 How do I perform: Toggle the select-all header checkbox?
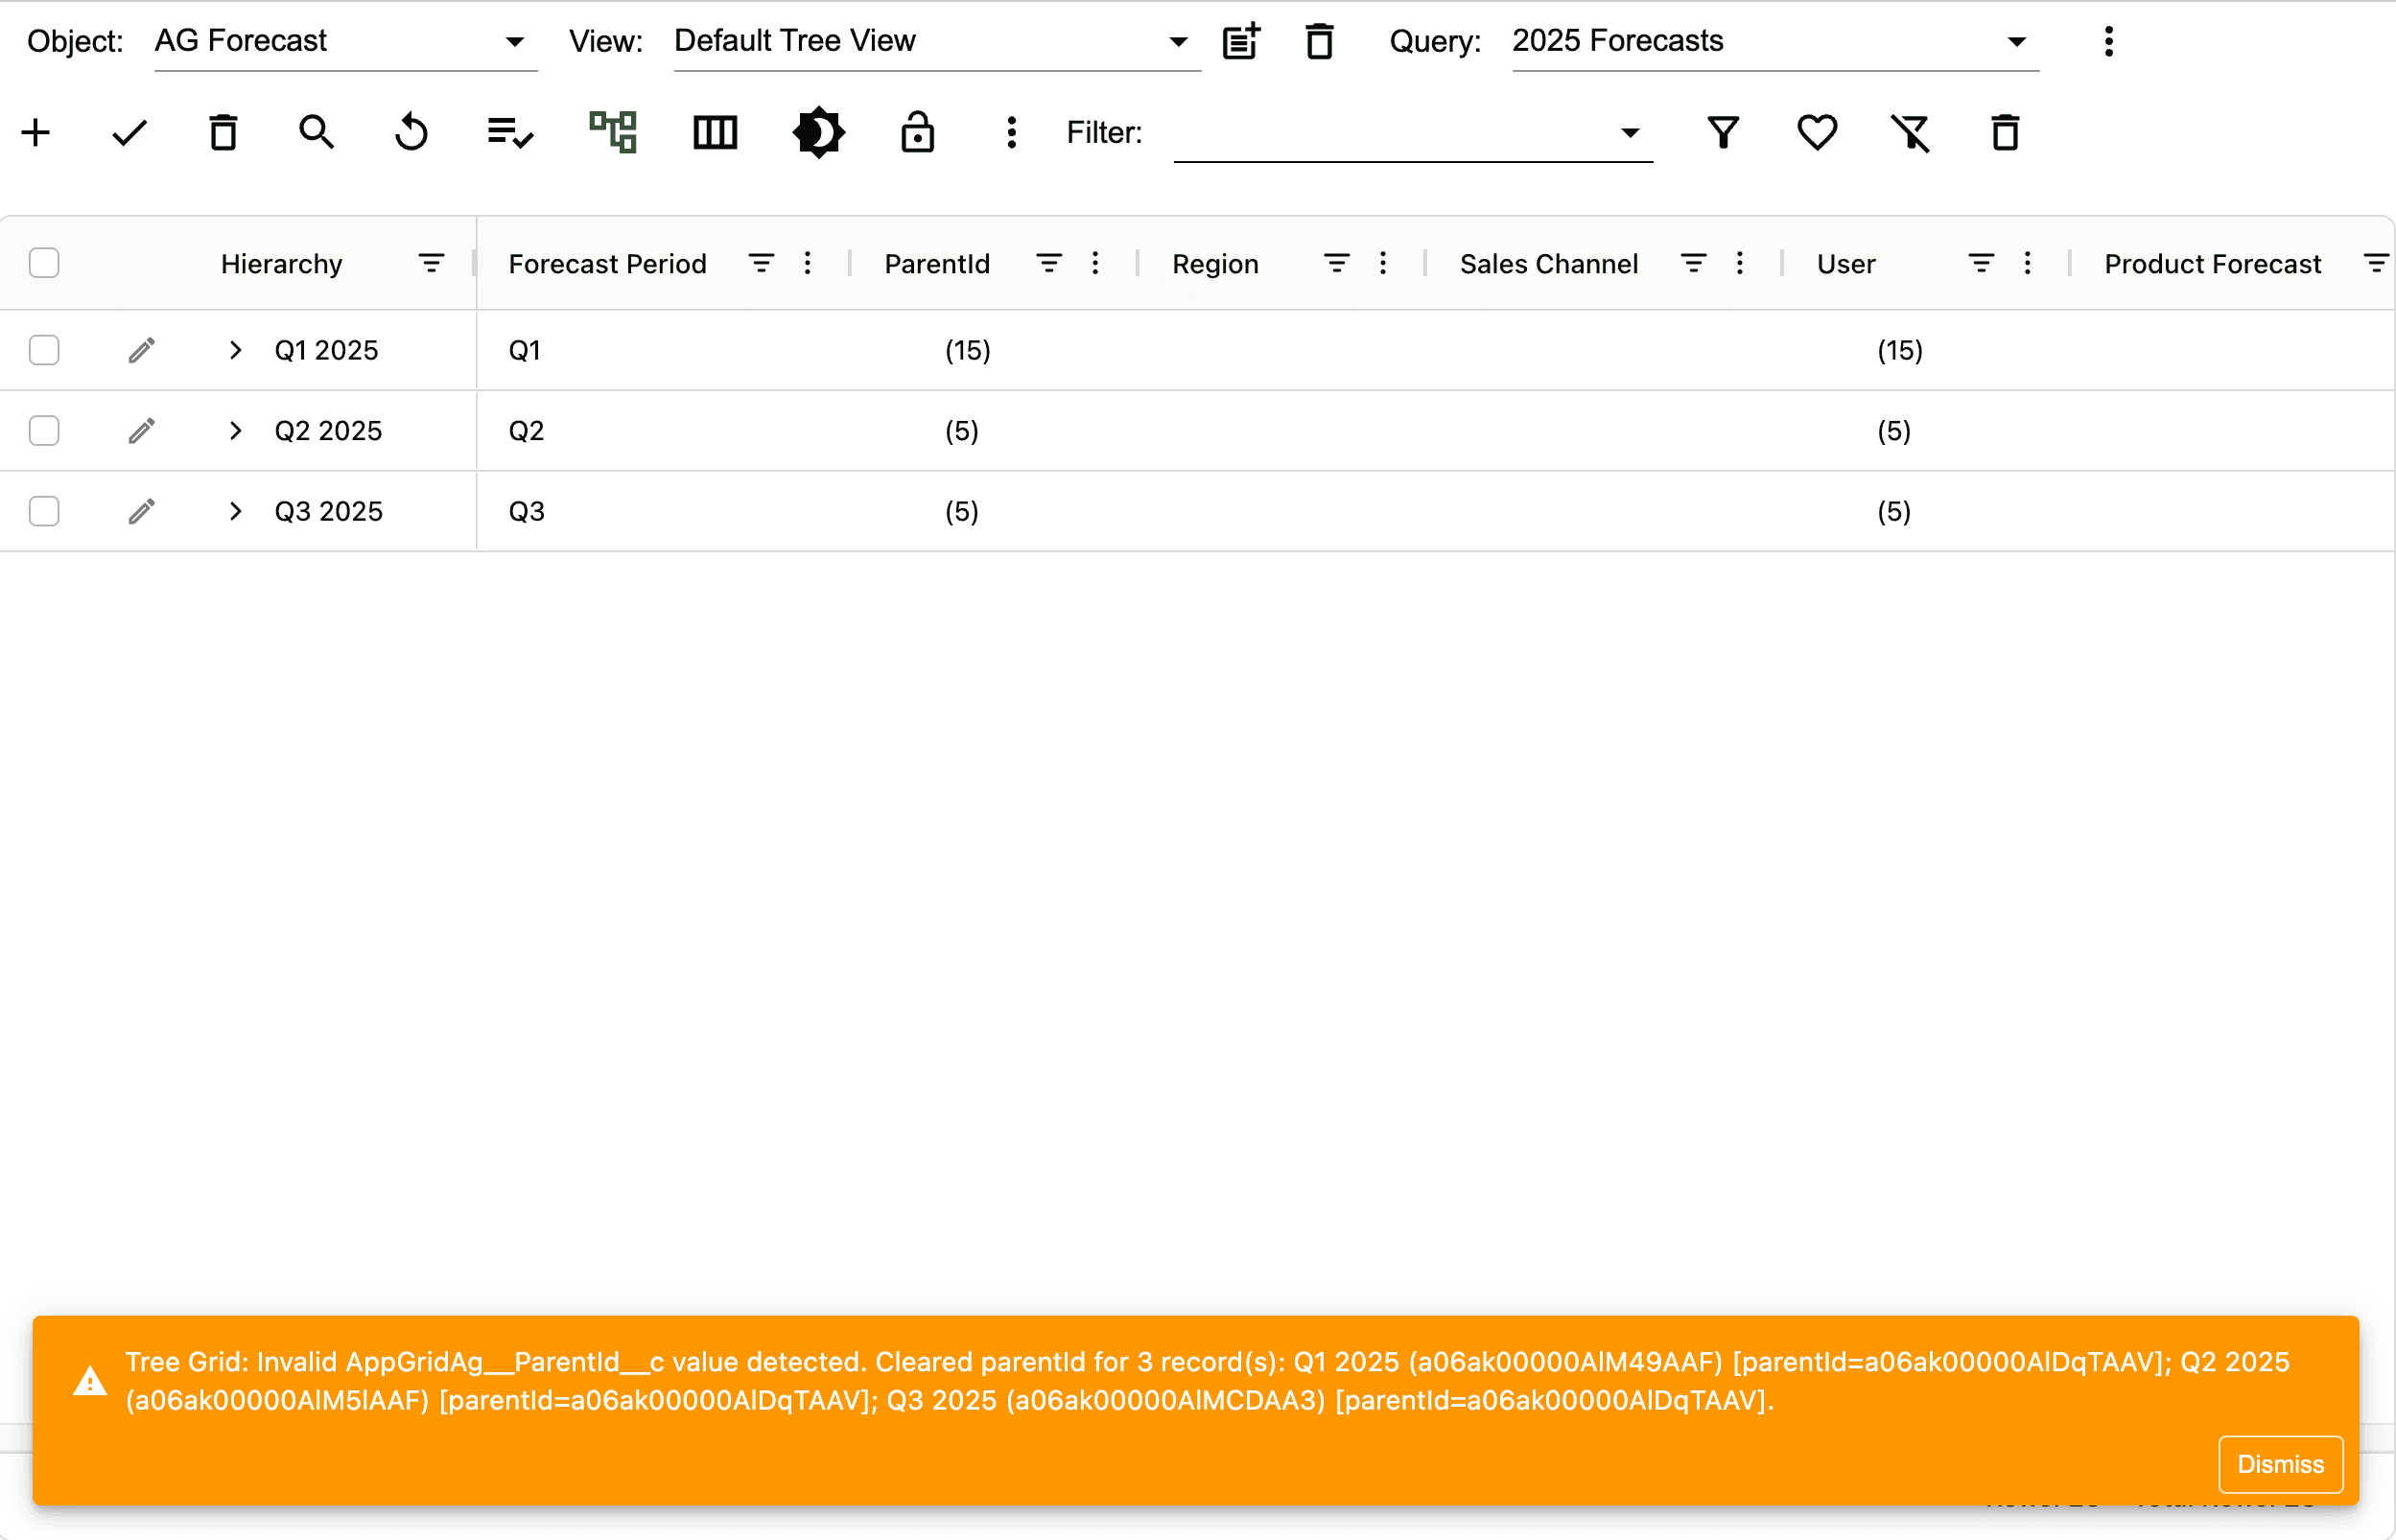coord(44,263)
